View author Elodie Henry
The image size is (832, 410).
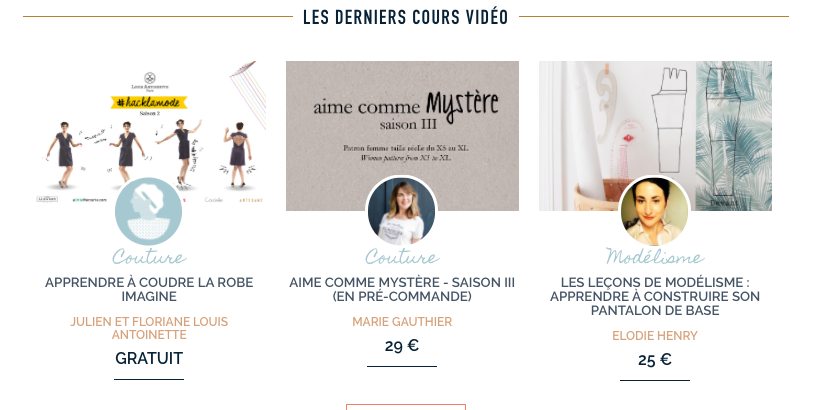(x=655, y=336)
